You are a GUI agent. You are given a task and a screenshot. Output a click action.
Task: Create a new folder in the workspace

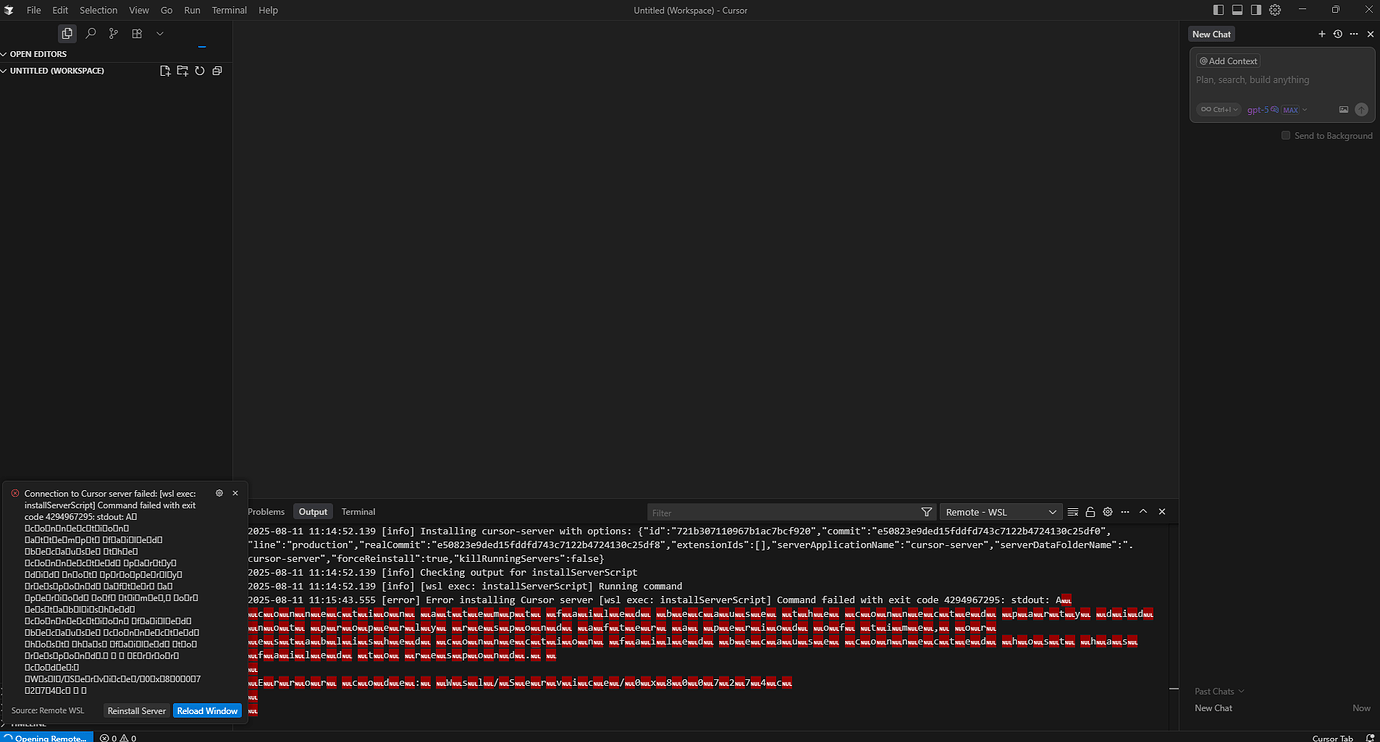pyautogui.click(x=182, y=70)
